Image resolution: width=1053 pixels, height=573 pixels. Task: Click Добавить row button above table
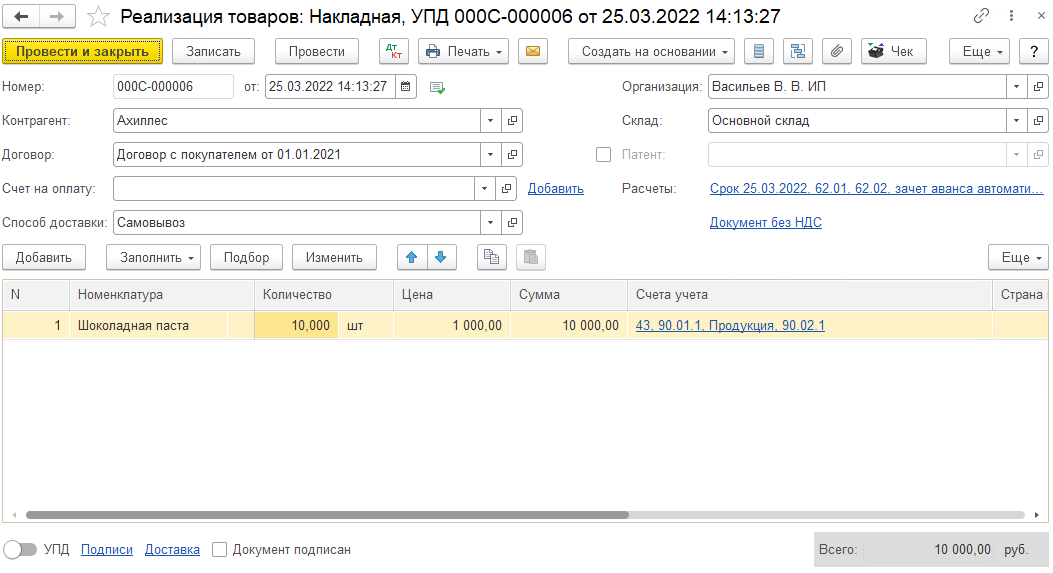[x=44, y=257]
